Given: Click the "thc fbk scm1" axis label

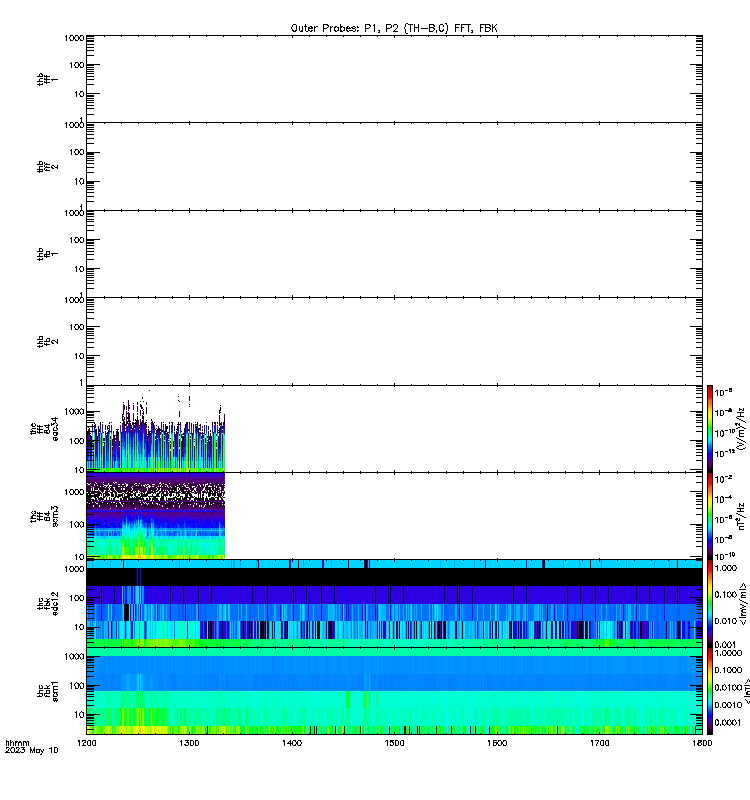Looking at the screenshot, I should [x=47, y=691].
